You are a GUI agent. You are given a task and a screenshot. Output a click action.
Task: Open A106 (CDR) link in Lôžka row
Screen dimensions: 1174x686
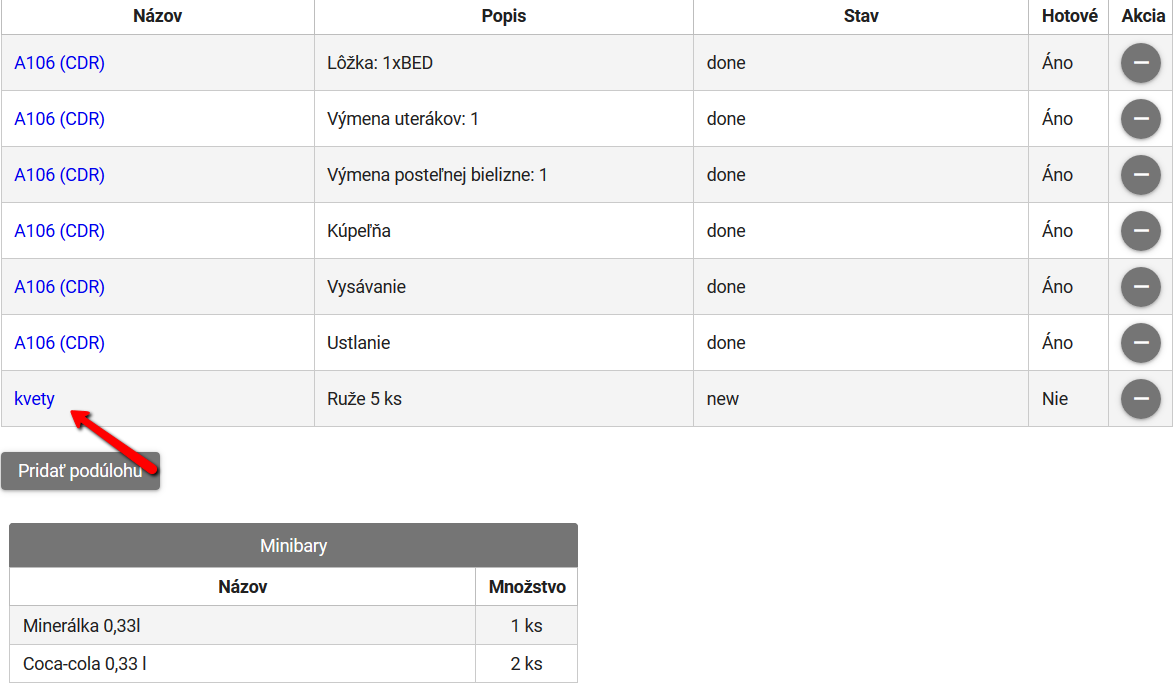point(59,63)
